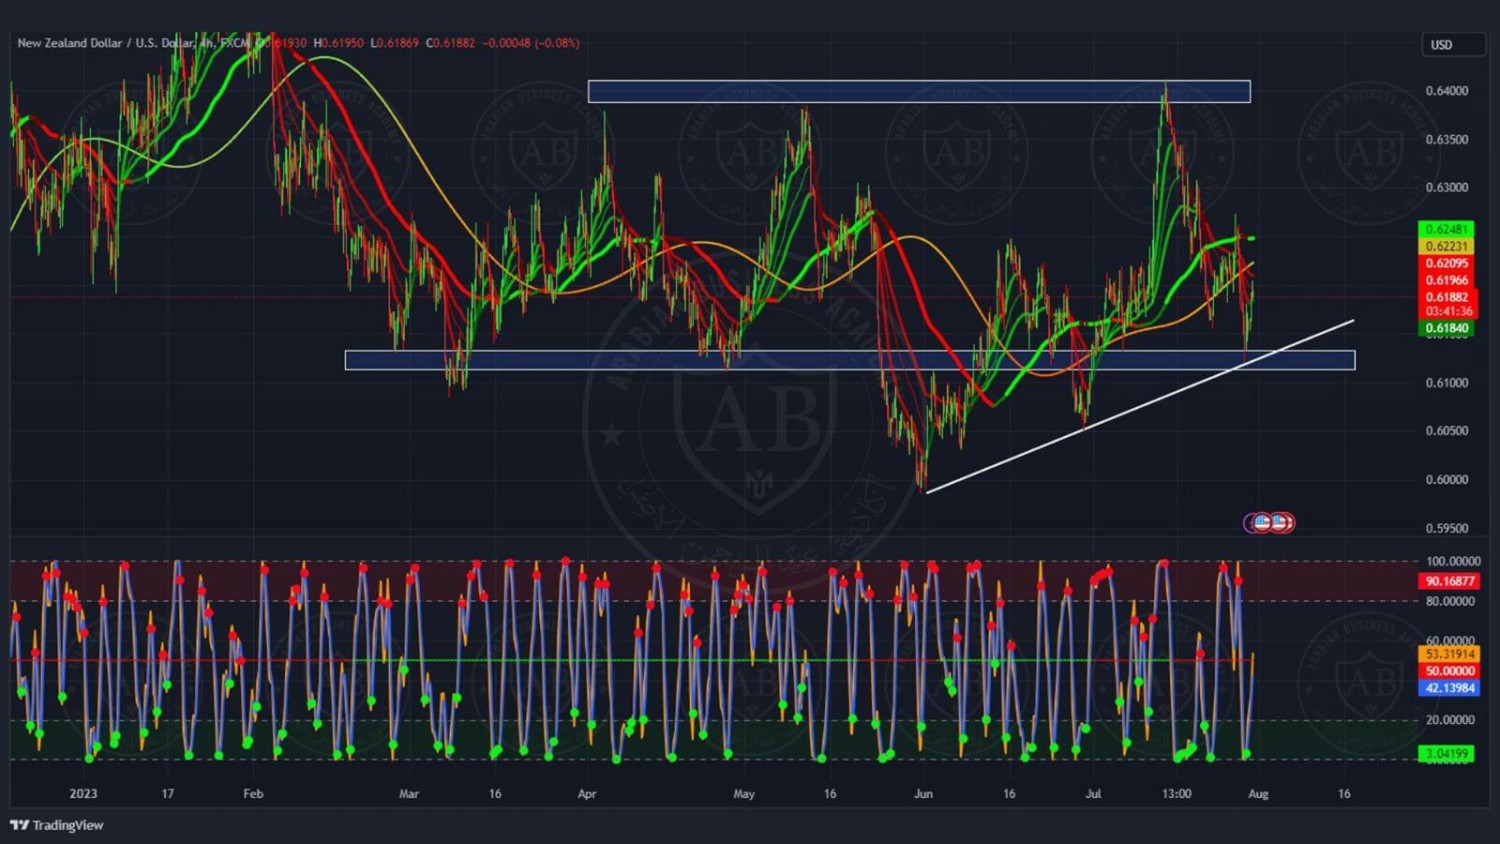Click the red 50.00000 midline label
Image resolution: width=1500 pixels, height=844 pixels.
(1449, 671)
